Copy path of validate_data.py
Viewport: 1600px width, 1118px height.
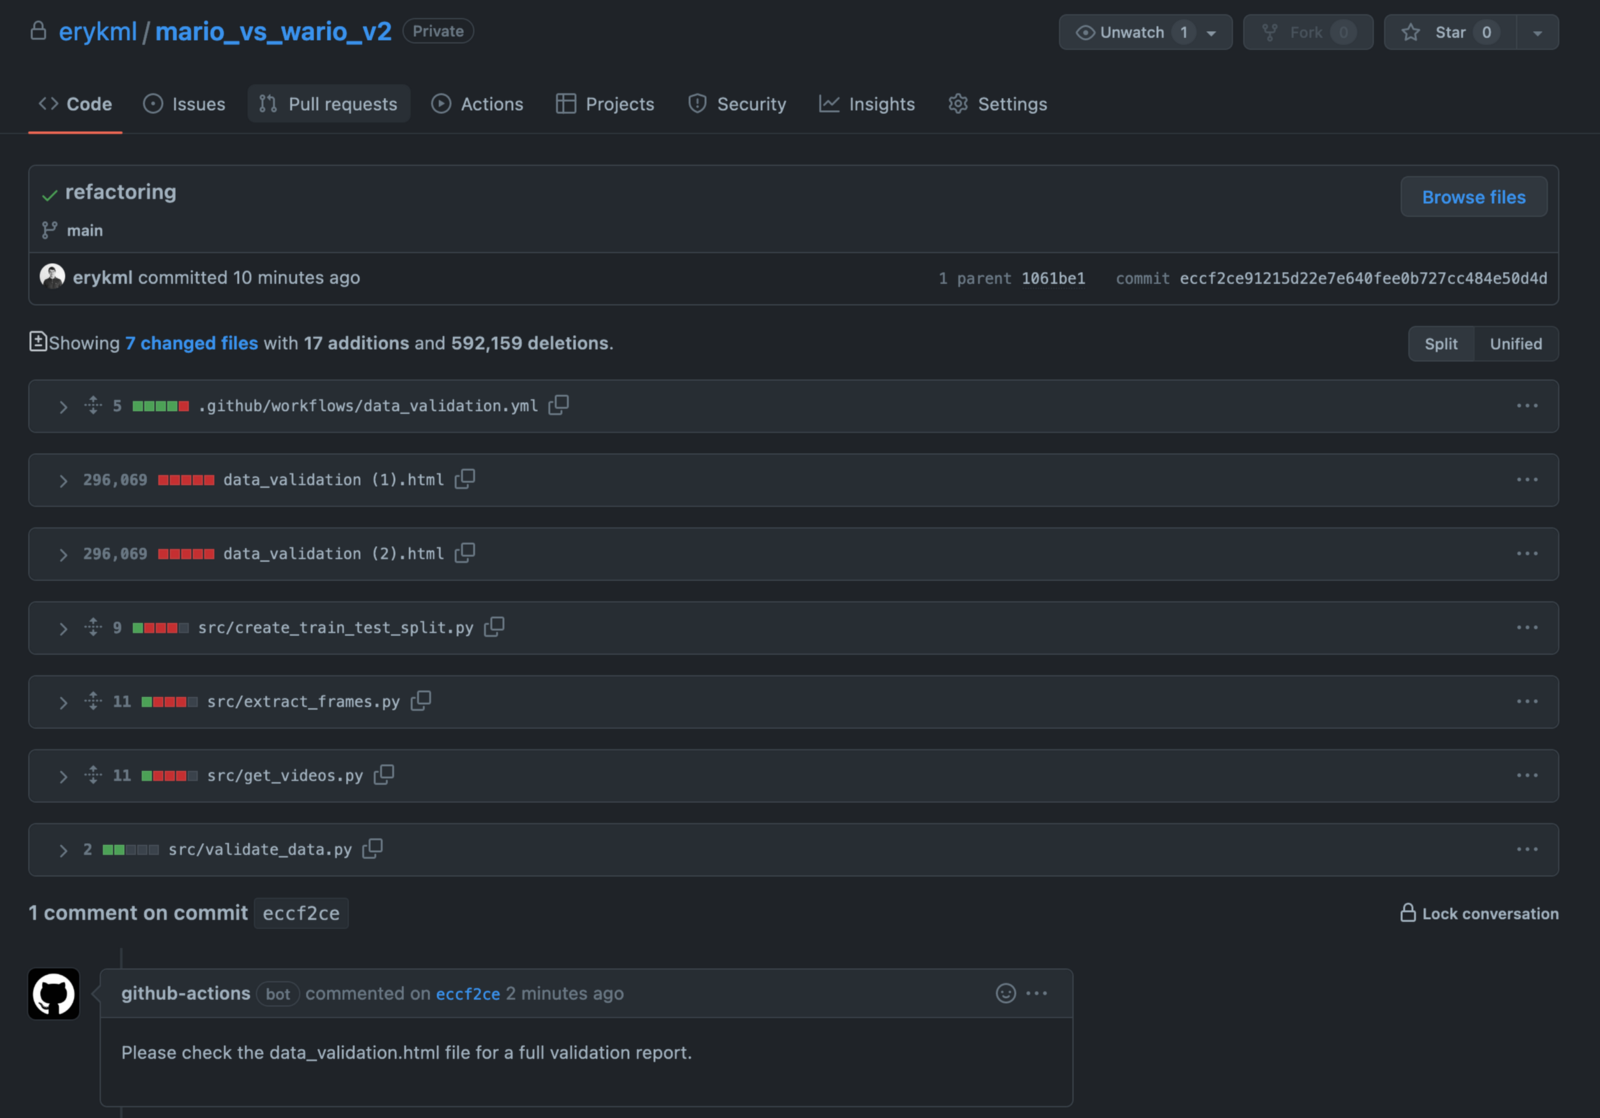[x=373, y=849]
